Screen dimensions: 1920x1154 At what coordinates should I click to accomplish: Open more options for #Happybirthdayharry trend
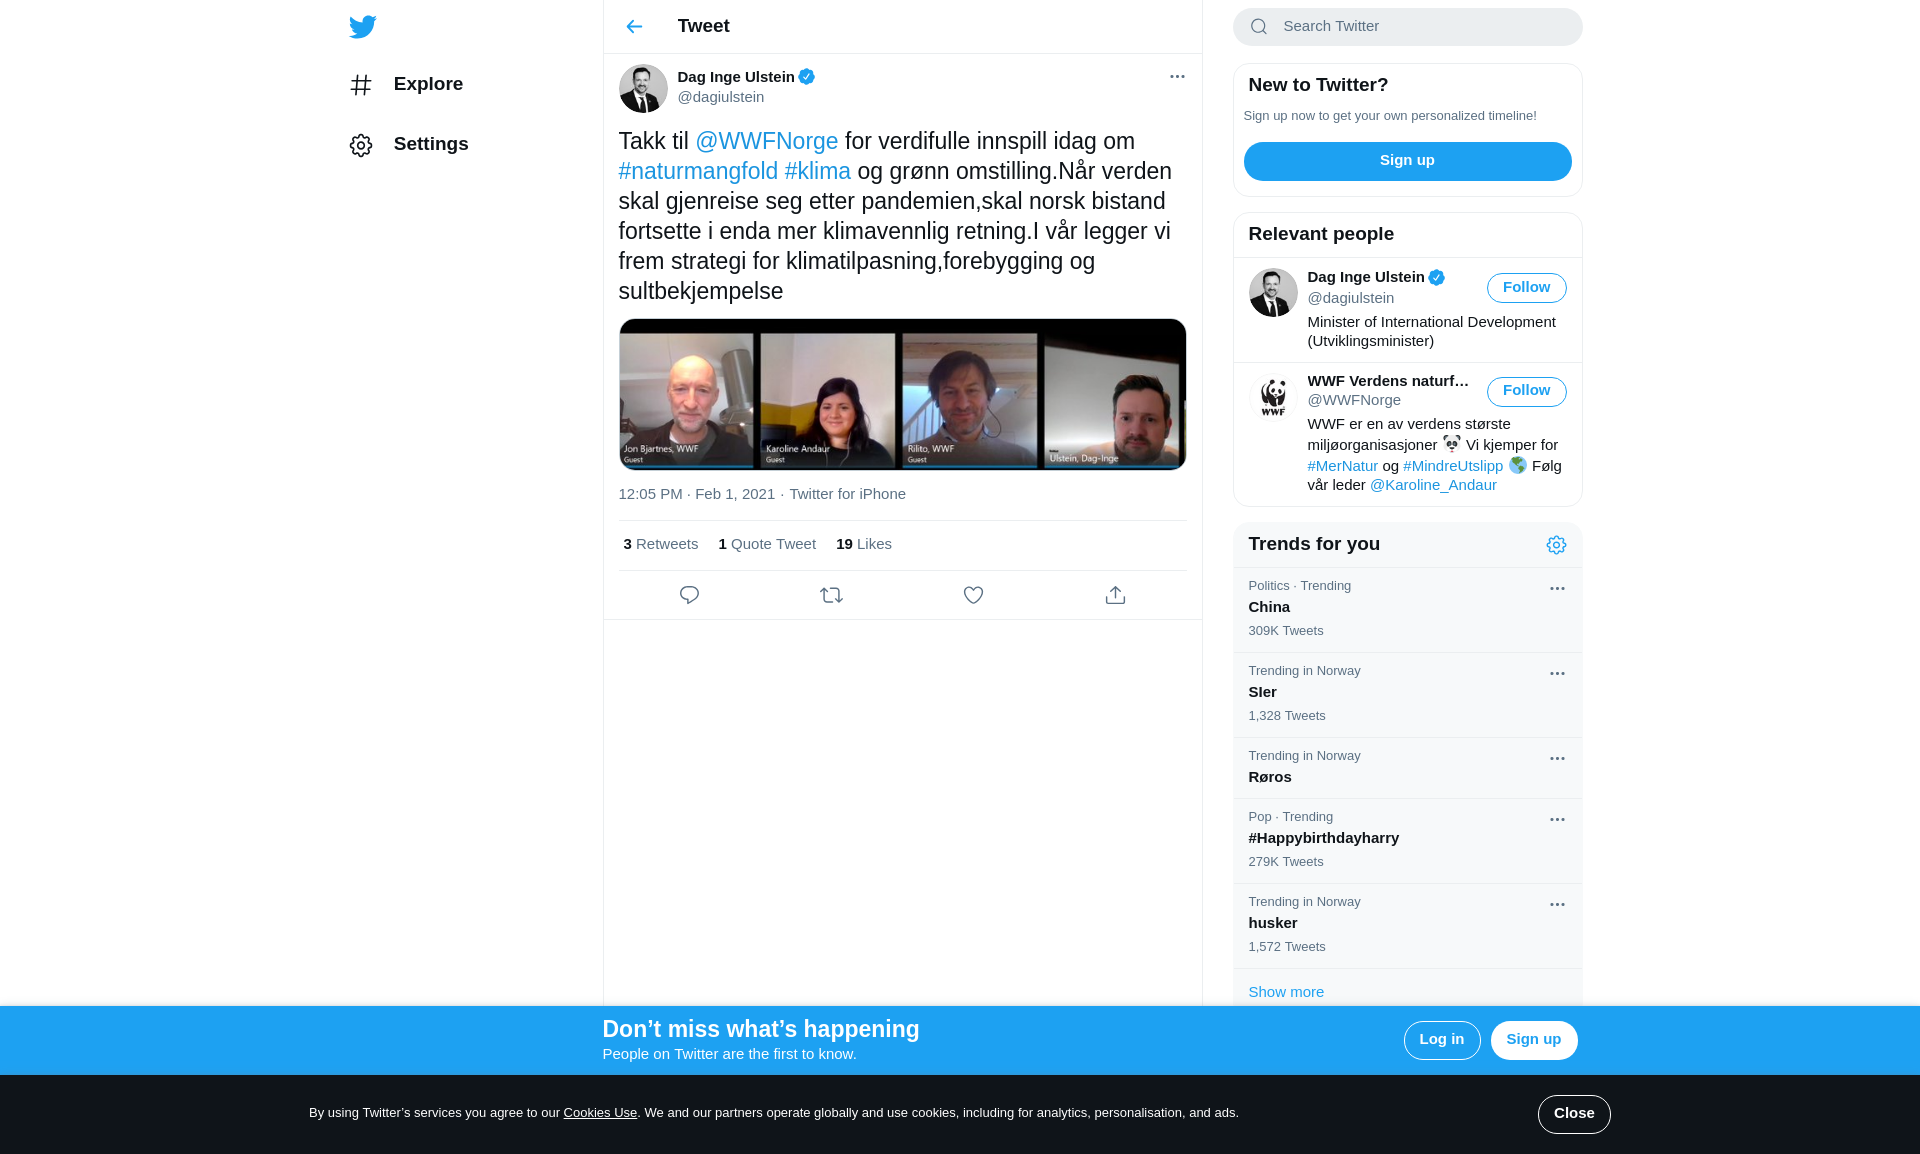tap(1557, 820)
